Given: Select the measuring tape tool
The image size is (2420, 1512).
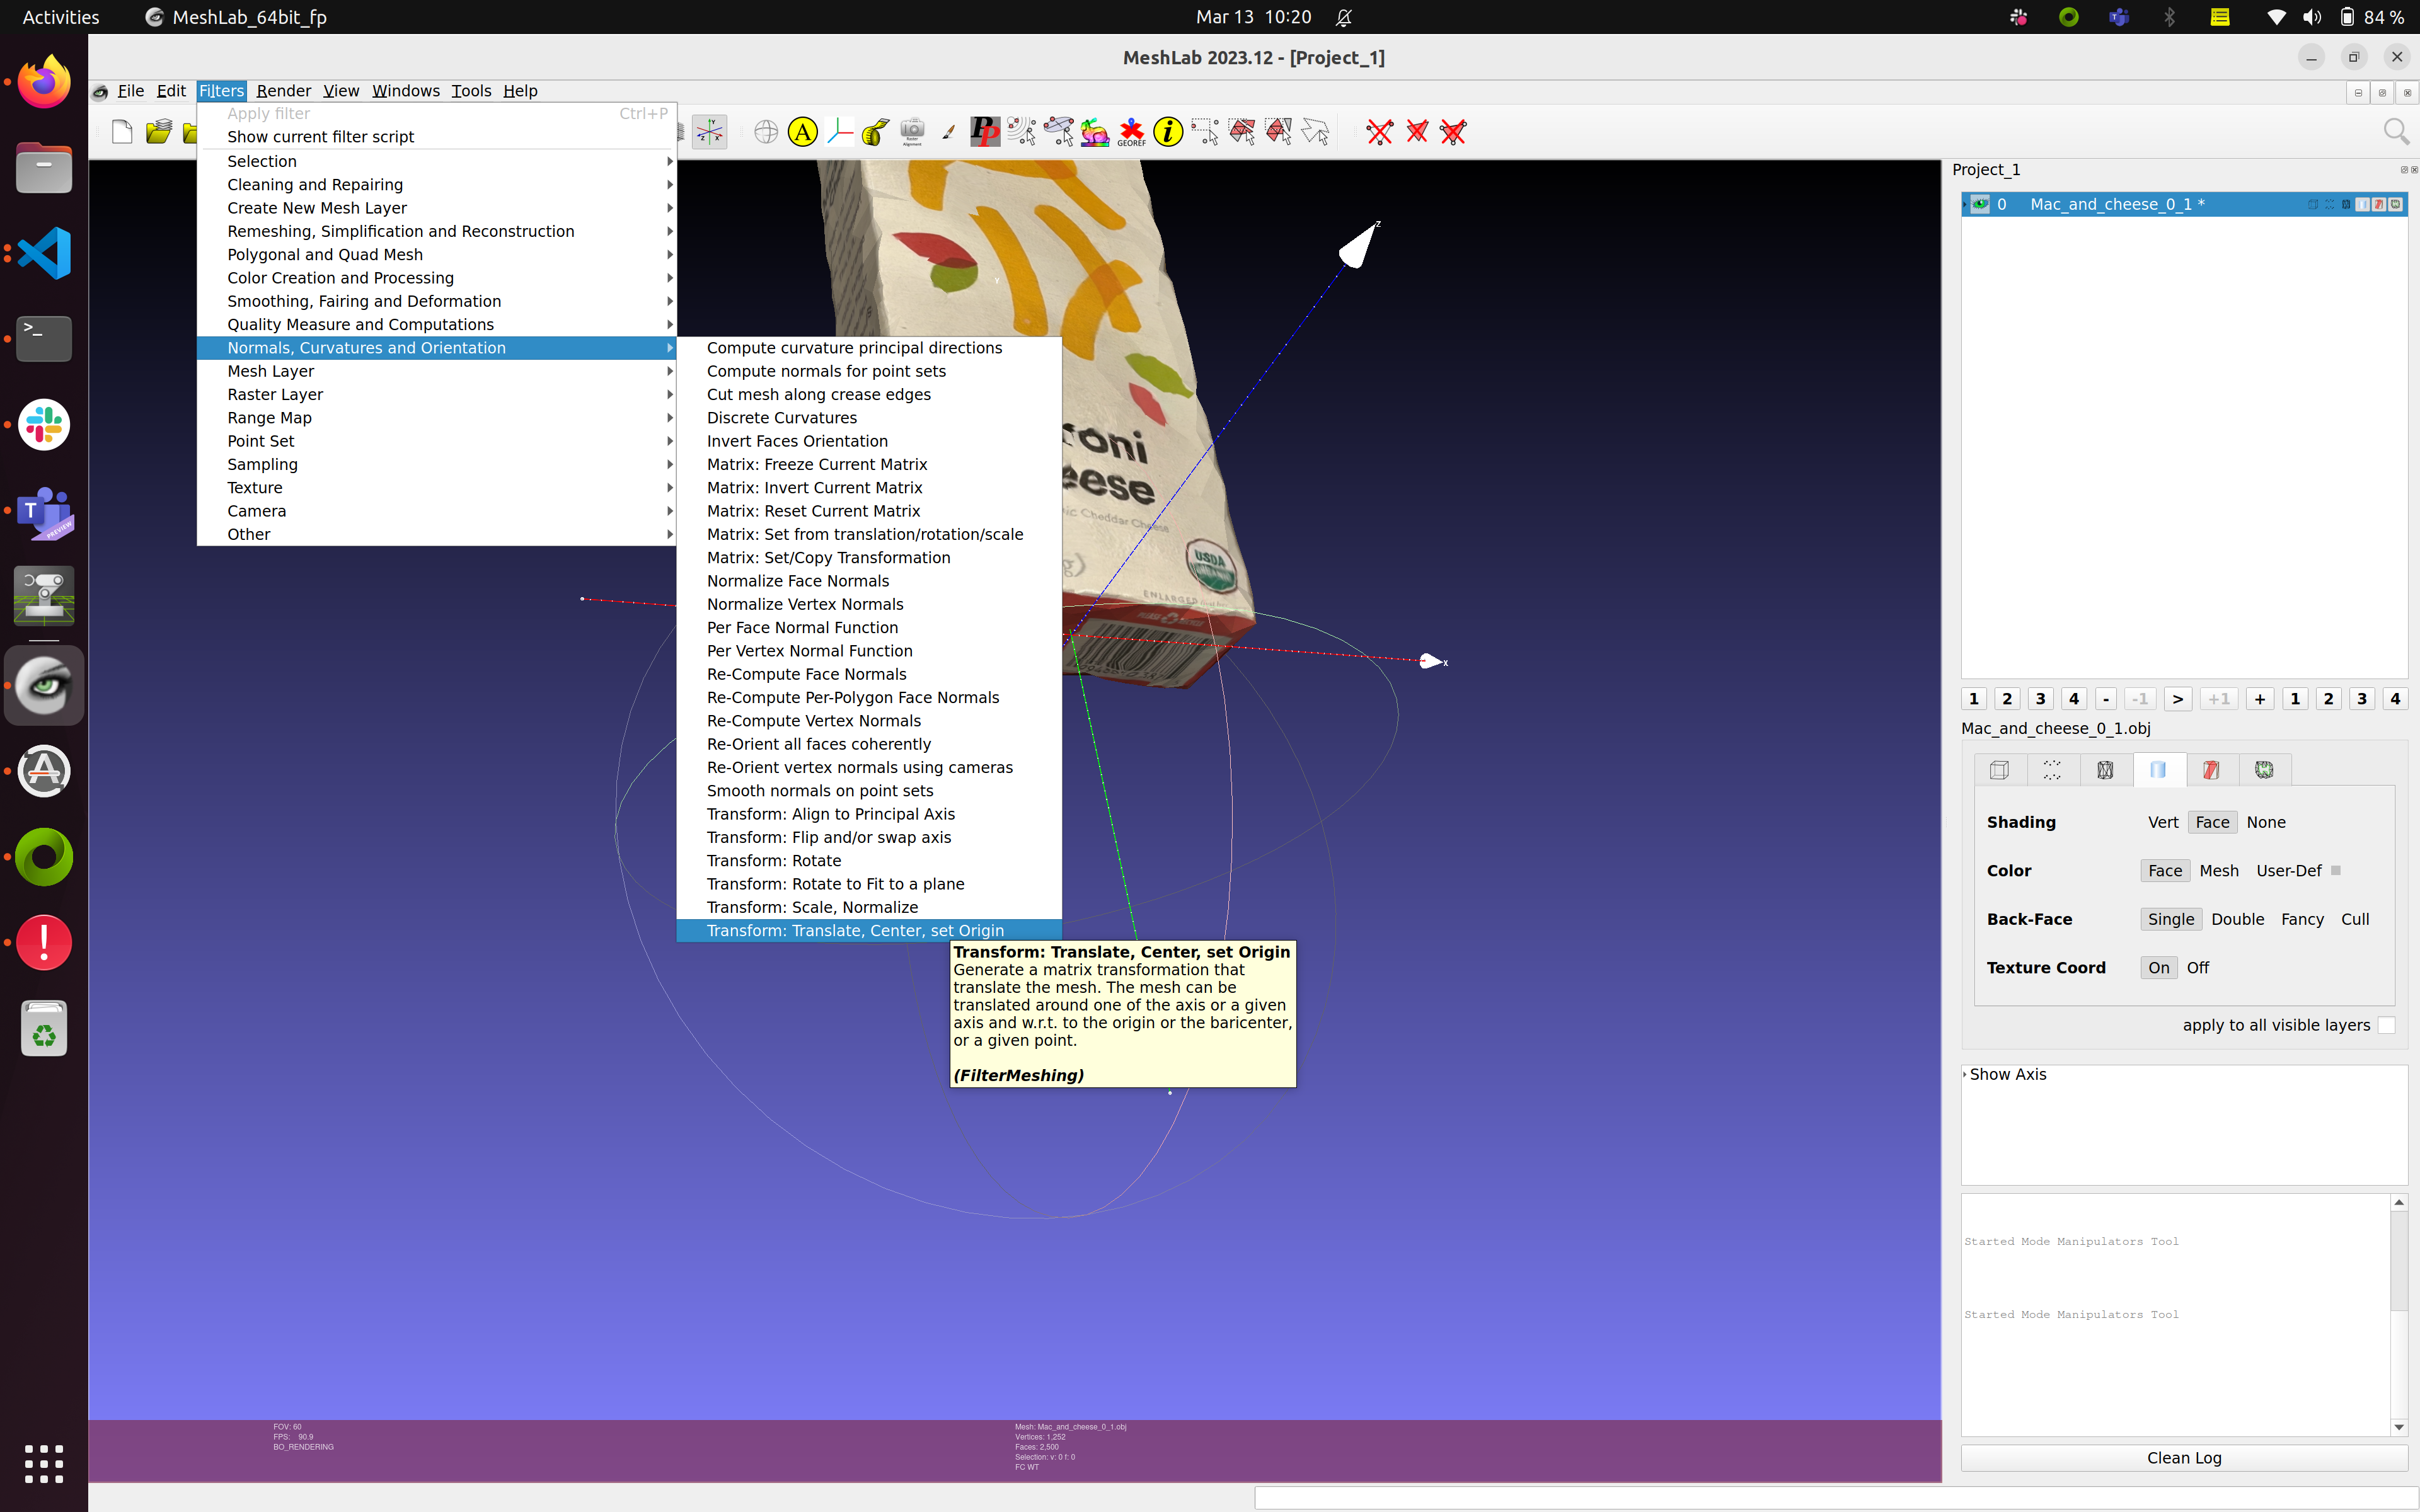Looking at the screenshot, I should [x=875, y=131].
